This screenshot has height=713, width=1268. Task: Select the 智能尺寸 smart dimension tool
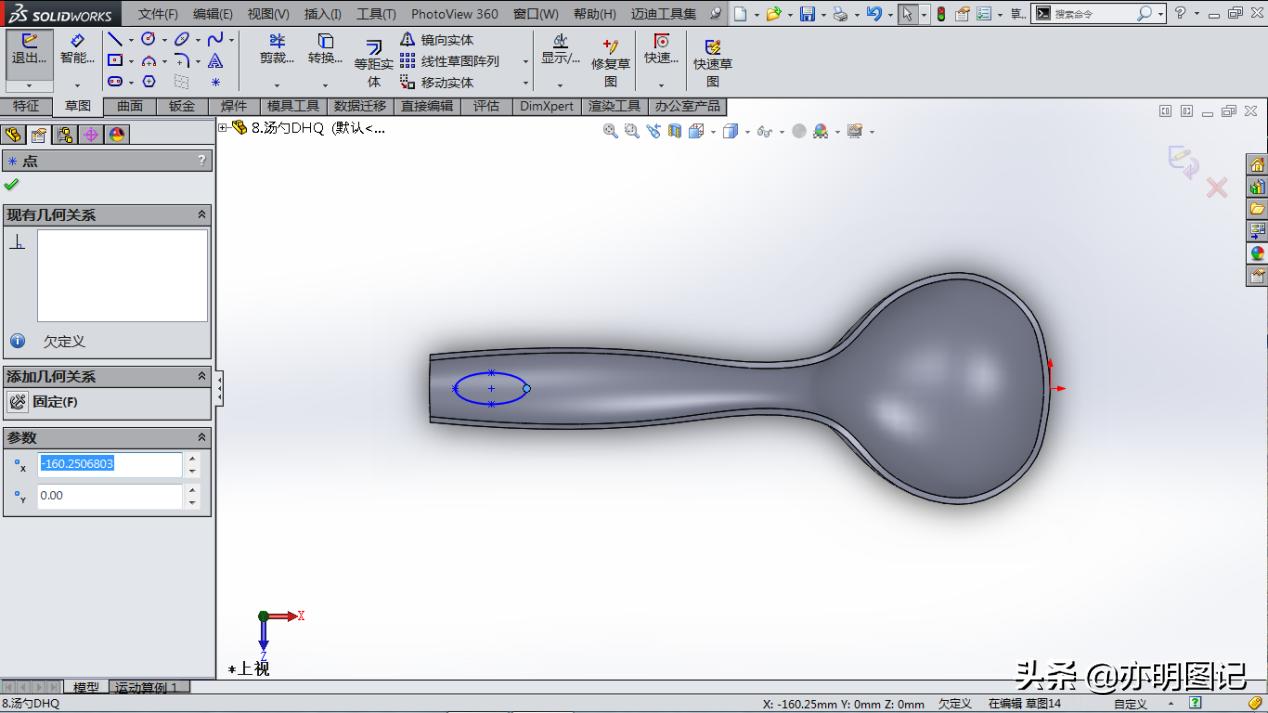[77, 50]
